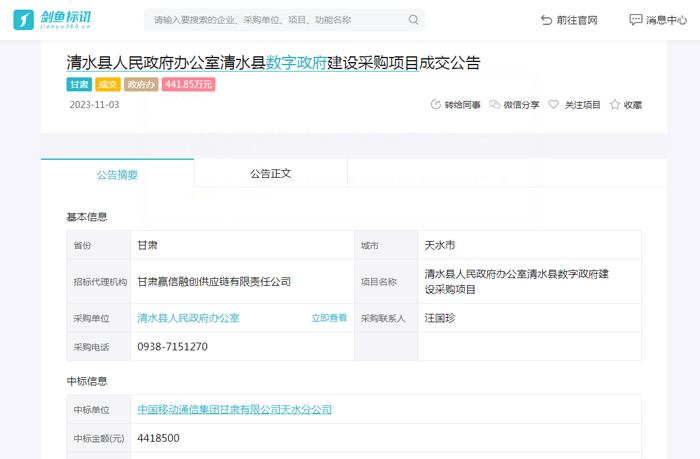Click the 政府办 category tag
The image size is (700, 459).
[141, 84]
